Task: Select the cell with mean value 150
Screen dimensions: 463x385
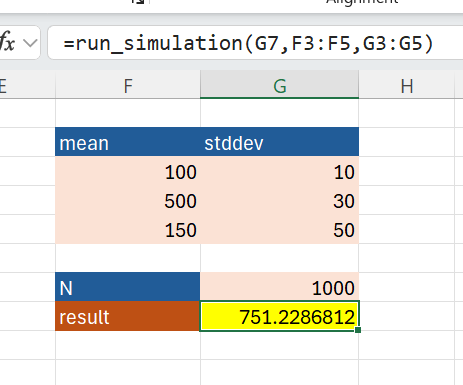Action: (x=128, y=229)
